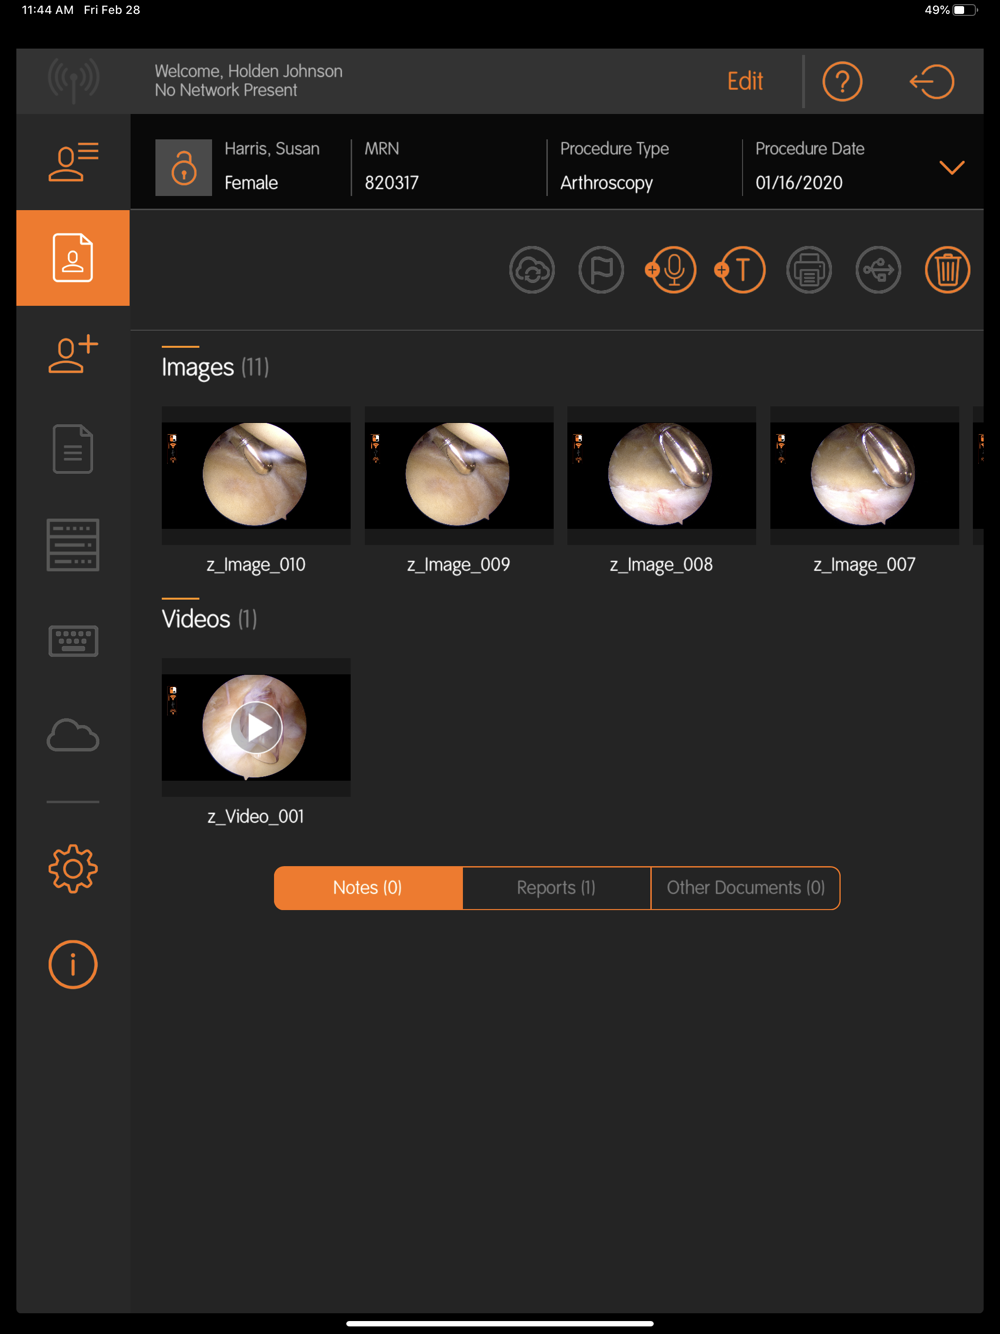The image size is (1000, 1334).
Task: Open the help question mark icon
Action: [x=842, y=81]
